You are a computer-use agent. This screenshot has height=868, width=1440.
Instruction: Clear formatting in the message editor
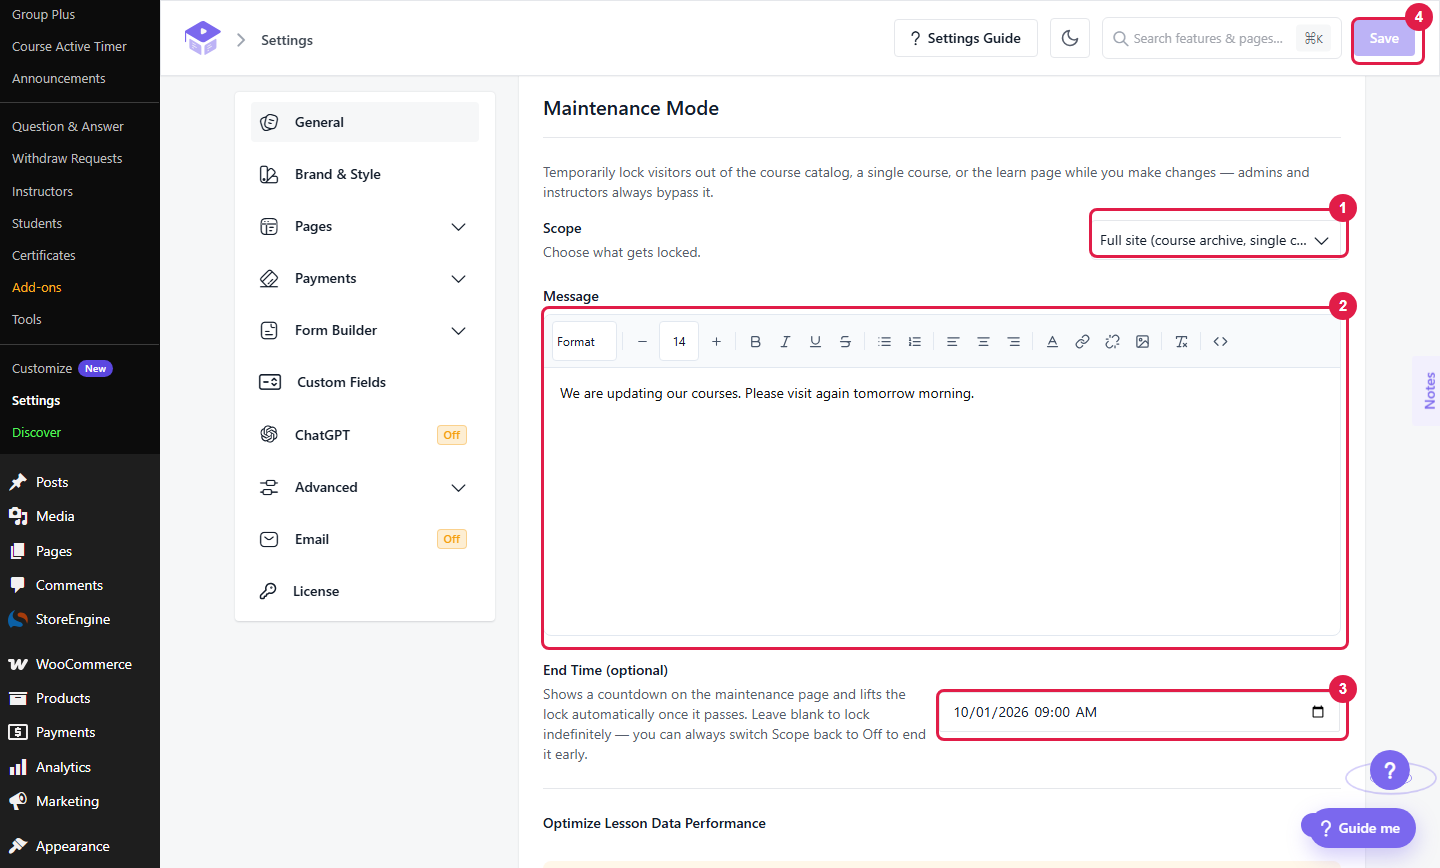coord(1182,342)
